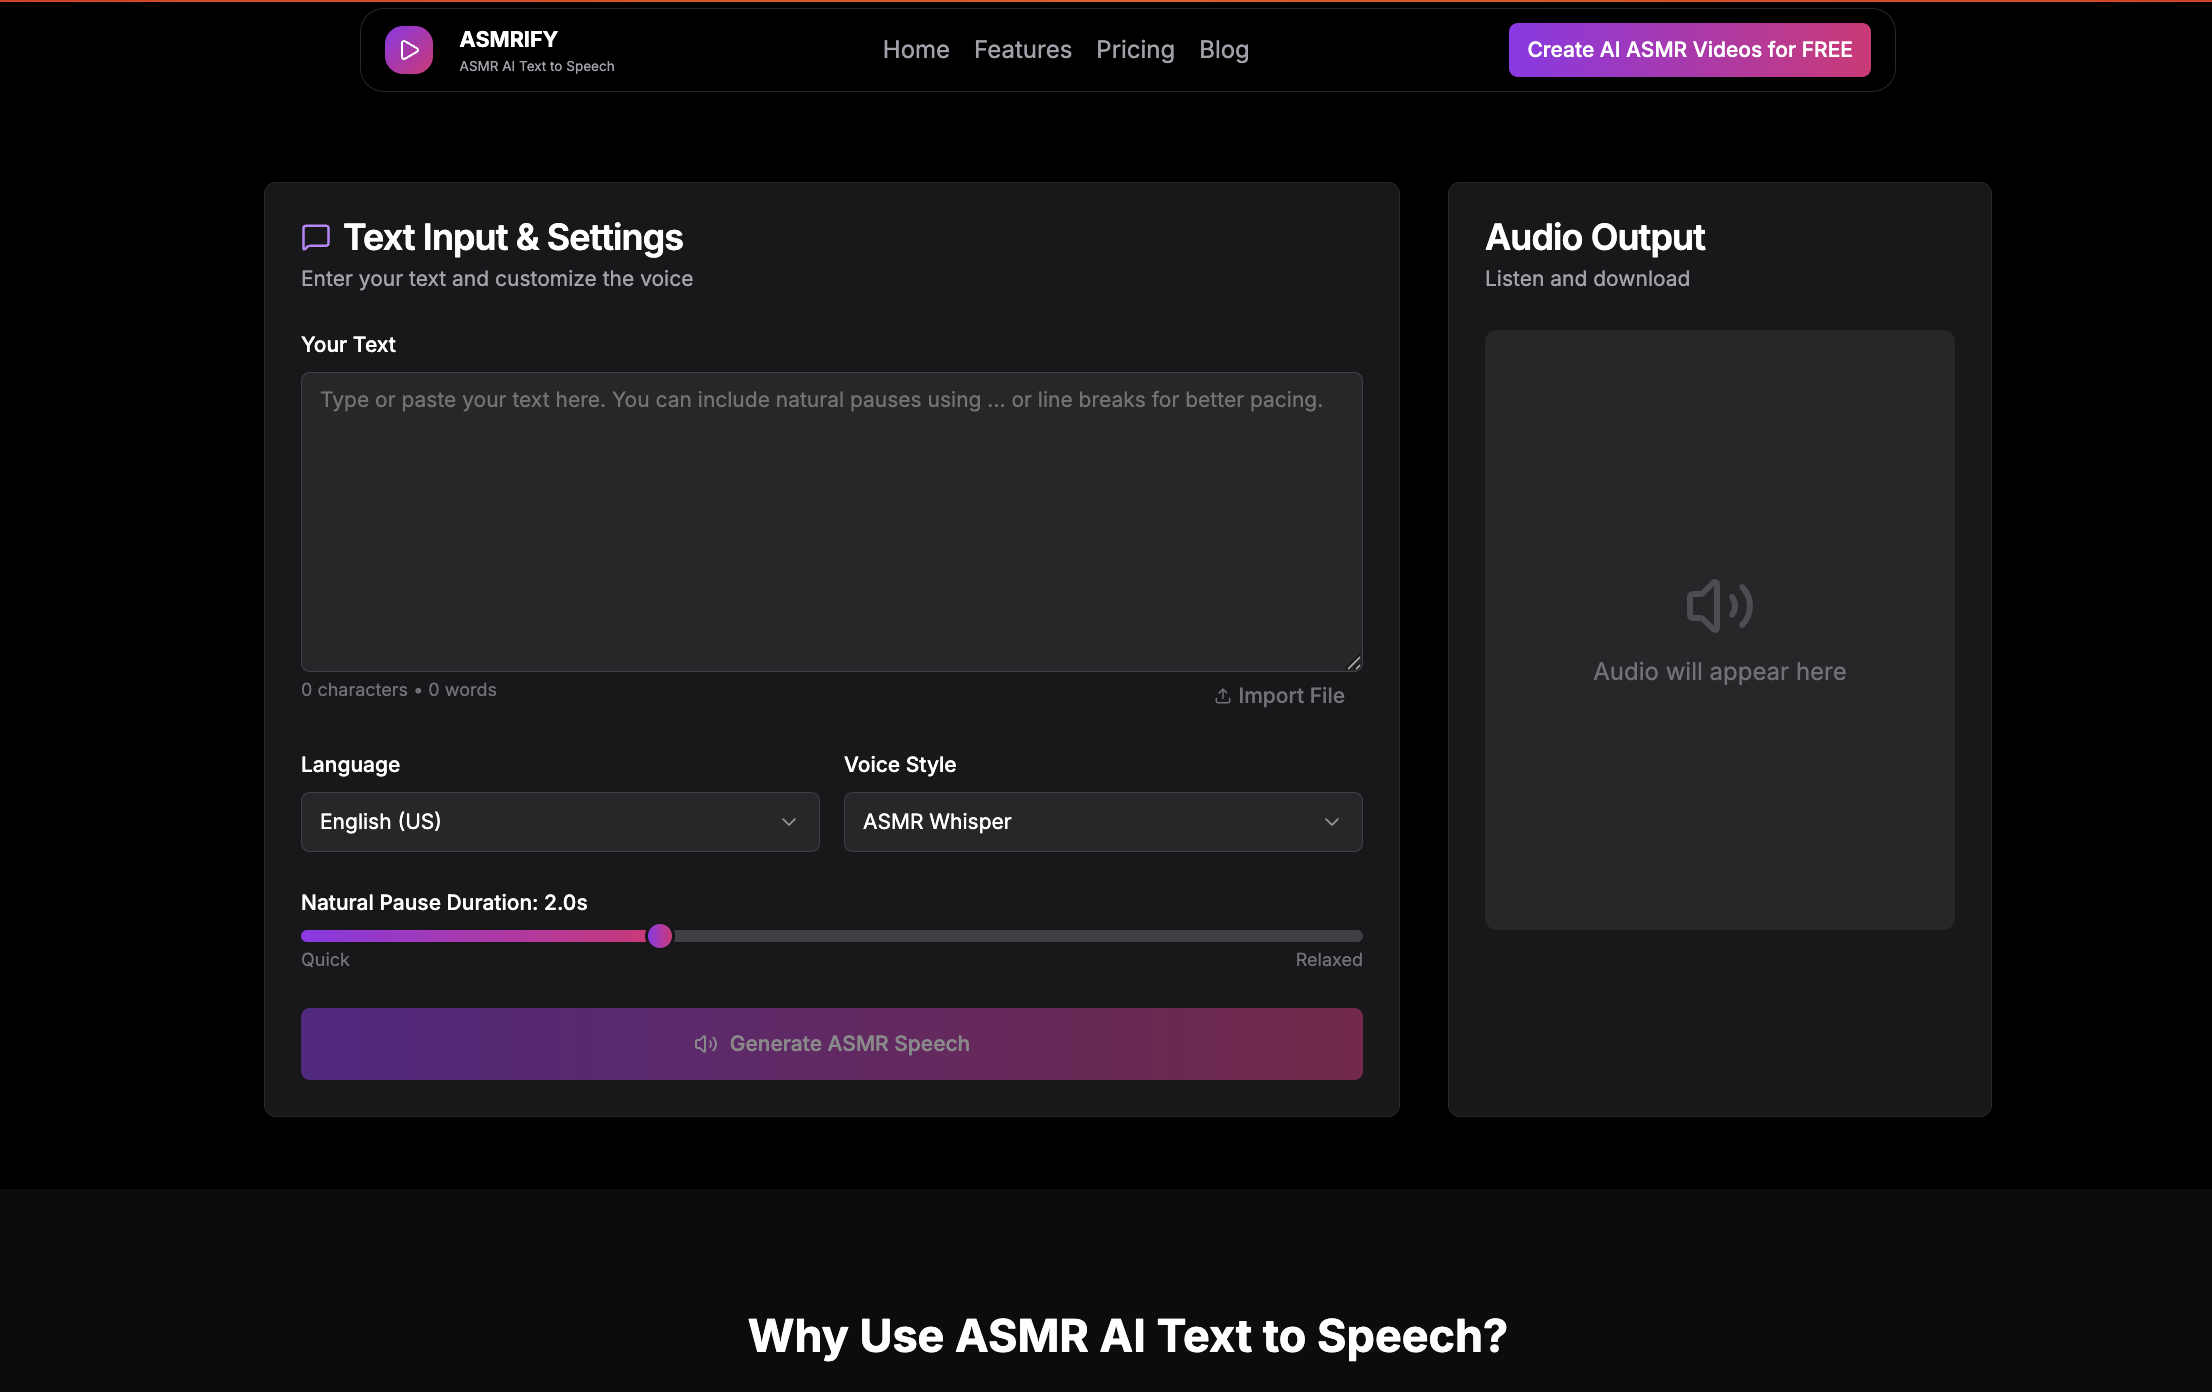
Task: Select Features in the navigation bar
Action: [x=1022, y=49]
